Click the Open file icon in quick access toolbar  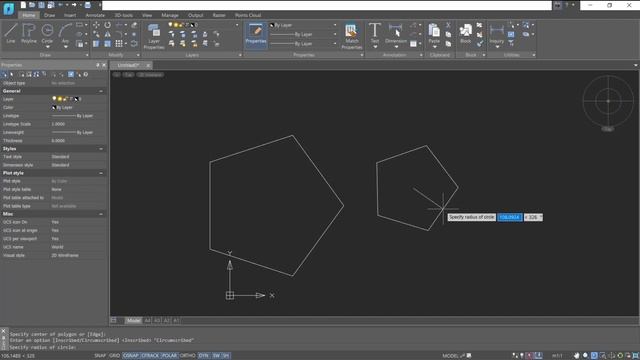pyautogui.click(x=32, y=5)
